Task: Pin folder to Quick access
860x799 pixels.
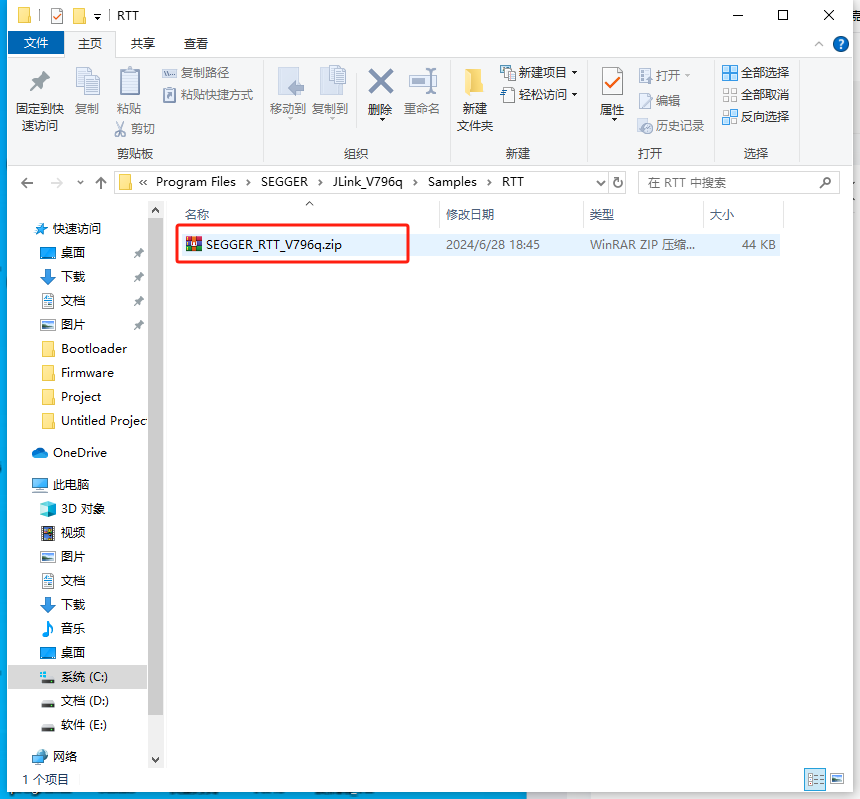Action: [x=39, y=101]
